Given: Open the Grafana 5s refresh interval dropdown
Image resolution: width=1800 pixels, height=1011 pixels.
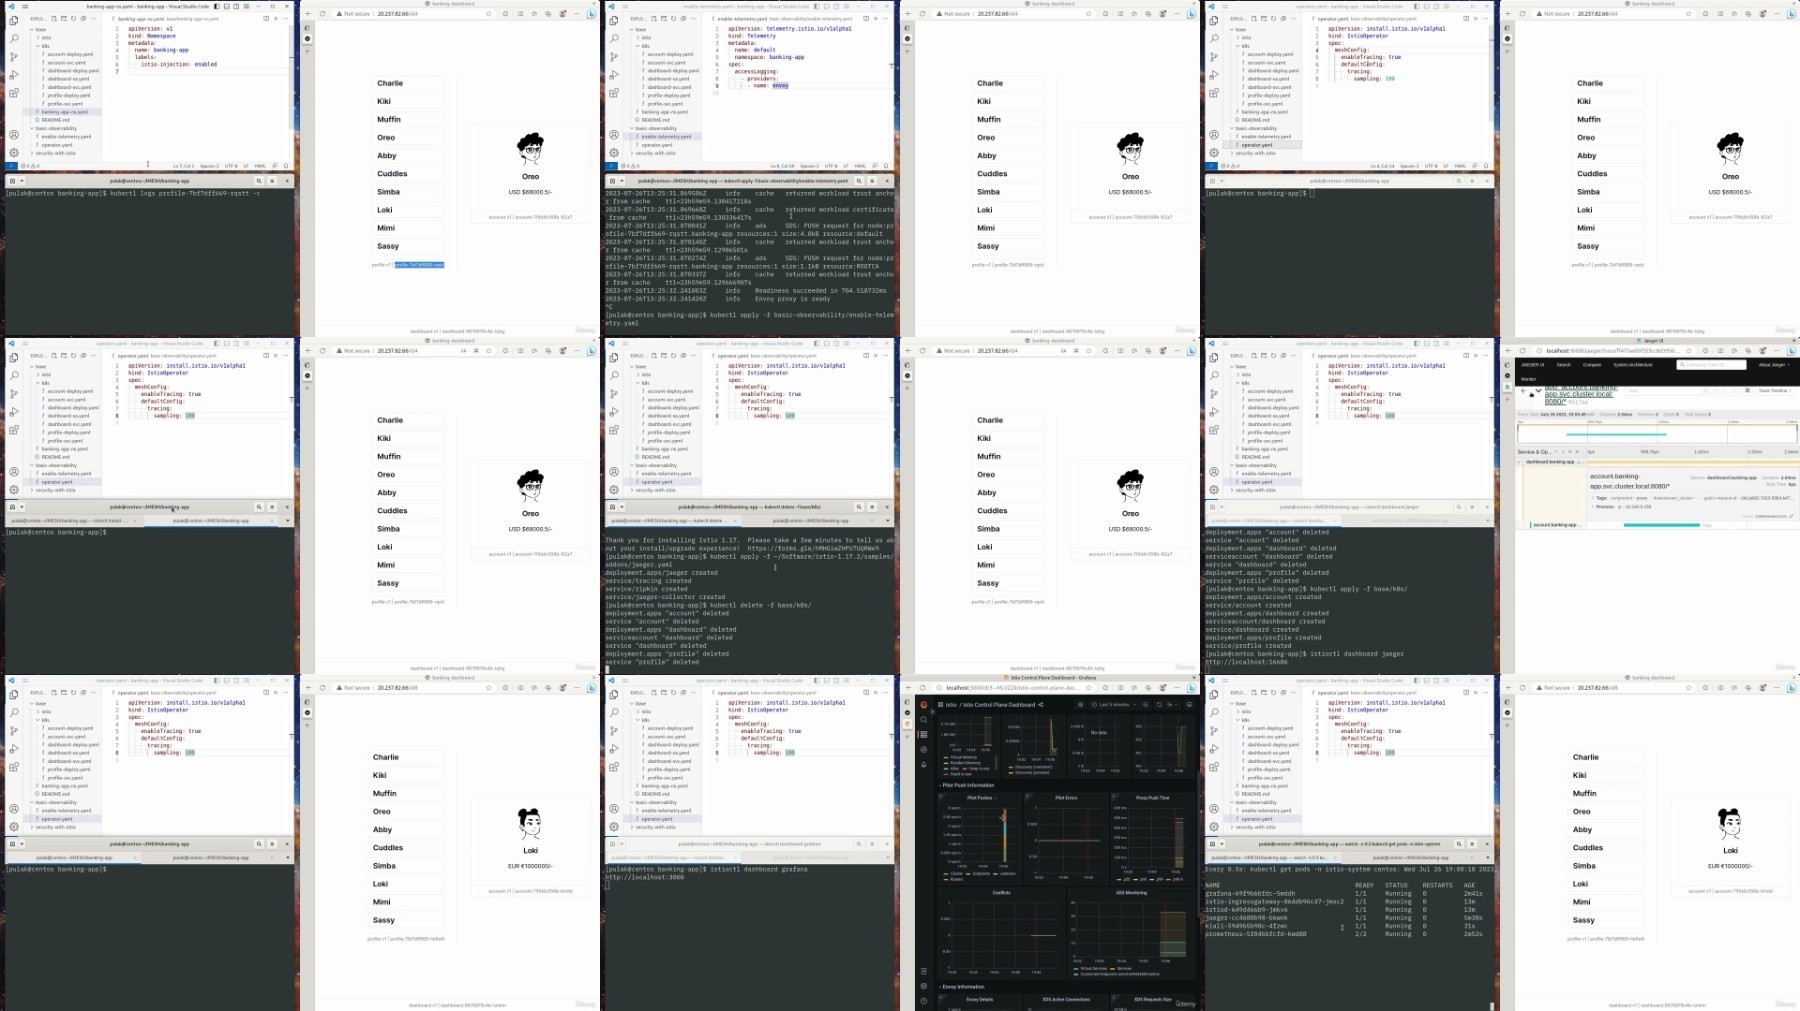Looking at the screenshot, I should tap(1171, 704).
